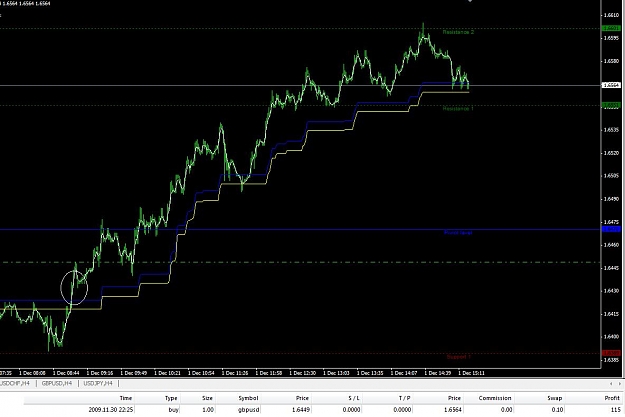625x417 pixels.
Task: Click the green 1.6551 price tag
Action: pos(611,105)
